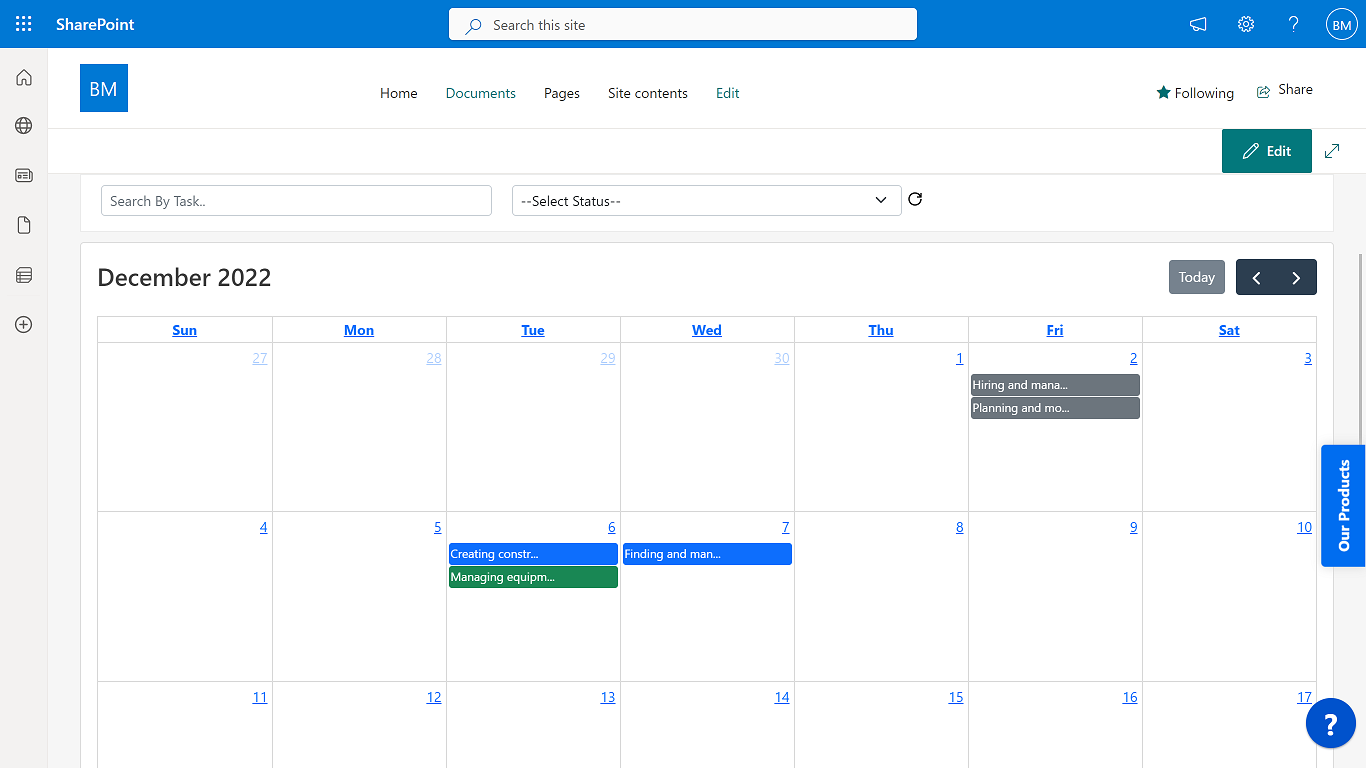
Task: Select day number 1
Action: (x=960, y=358)
